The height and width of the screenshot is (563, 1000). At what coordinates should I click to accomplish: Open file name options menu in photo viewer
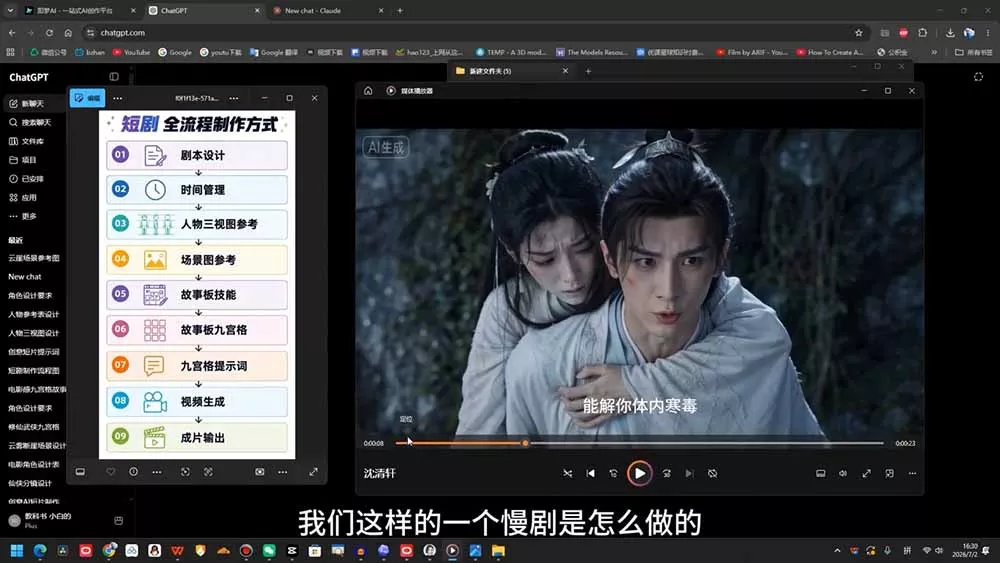tap(233, 98)
